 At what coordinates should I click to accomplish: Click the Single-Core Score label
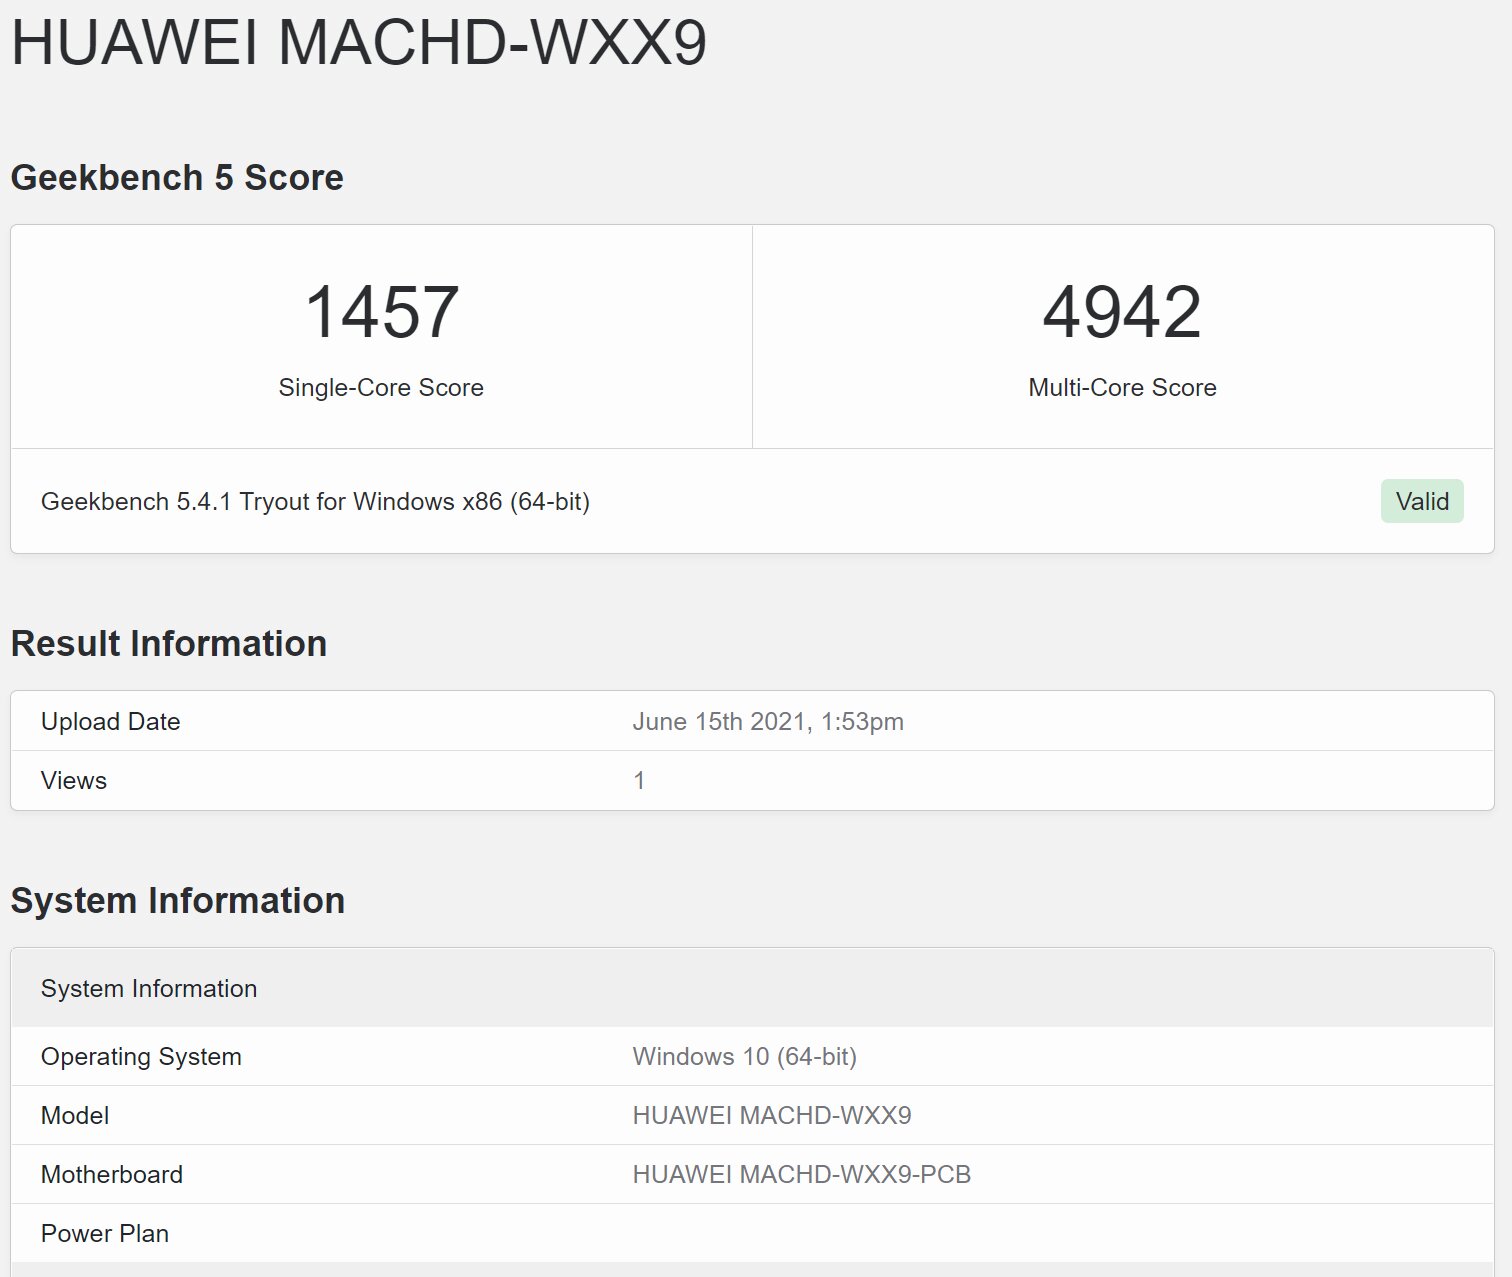(381, 388)
